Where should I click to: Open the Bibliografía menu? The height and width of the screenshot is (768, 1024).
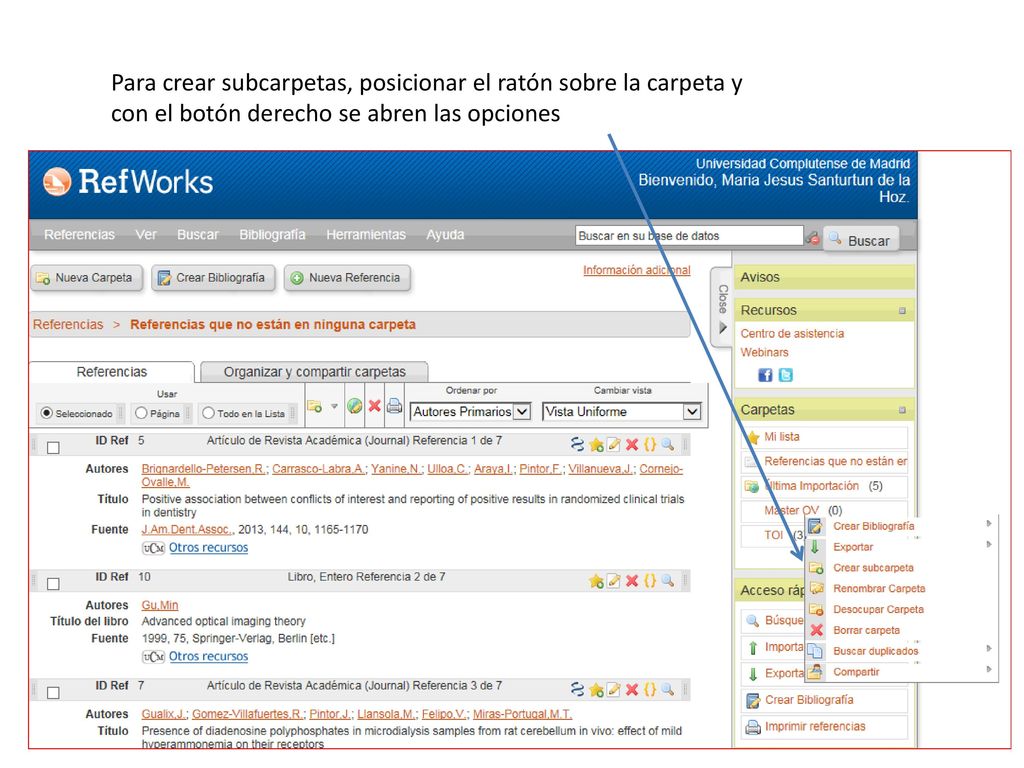pos(272,234)
